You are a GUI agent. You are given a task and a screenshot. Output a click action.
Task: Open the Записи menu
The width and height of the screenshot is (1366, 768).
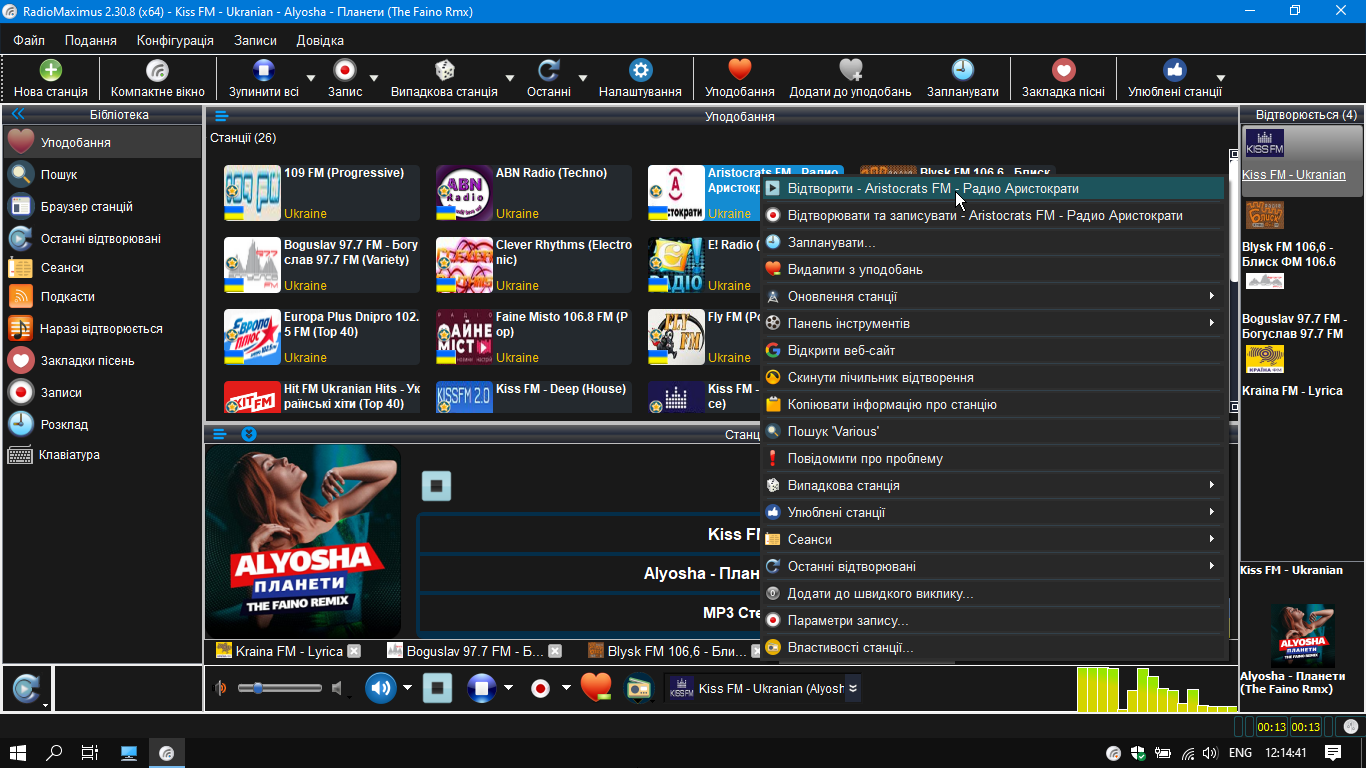pos(255,41)
